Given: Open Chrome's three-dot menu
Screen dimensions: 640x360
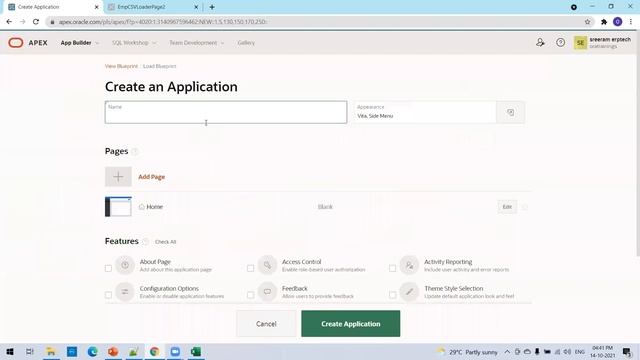Looking at the screenshot, I should point(631,22).
